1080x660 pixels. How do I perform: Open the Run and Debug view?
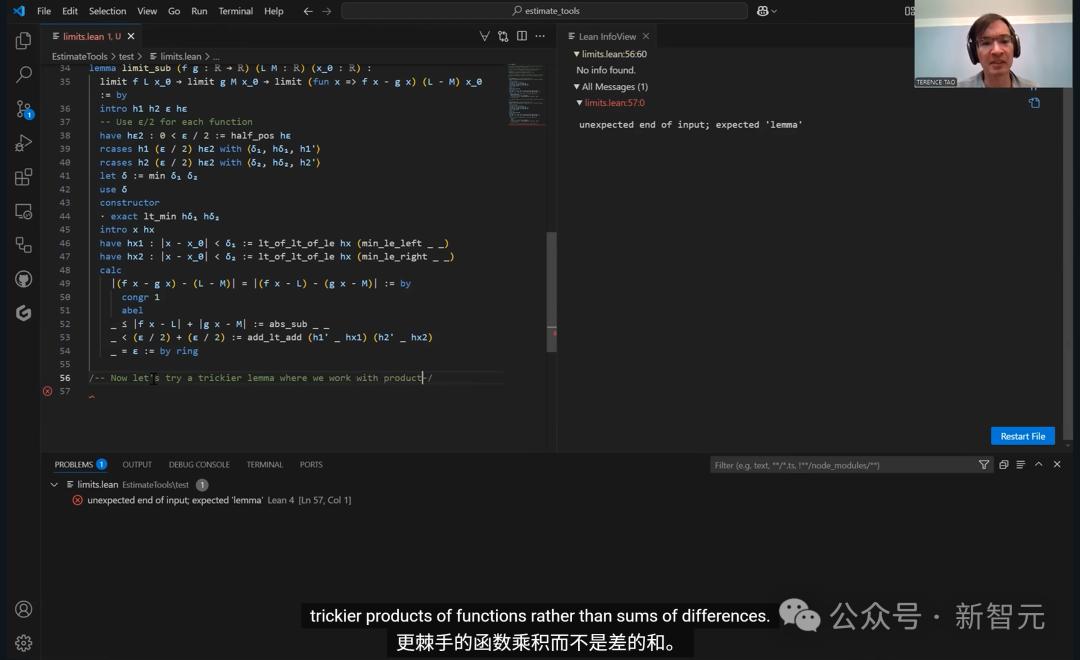pyautogui.click(x=23, y=143)
